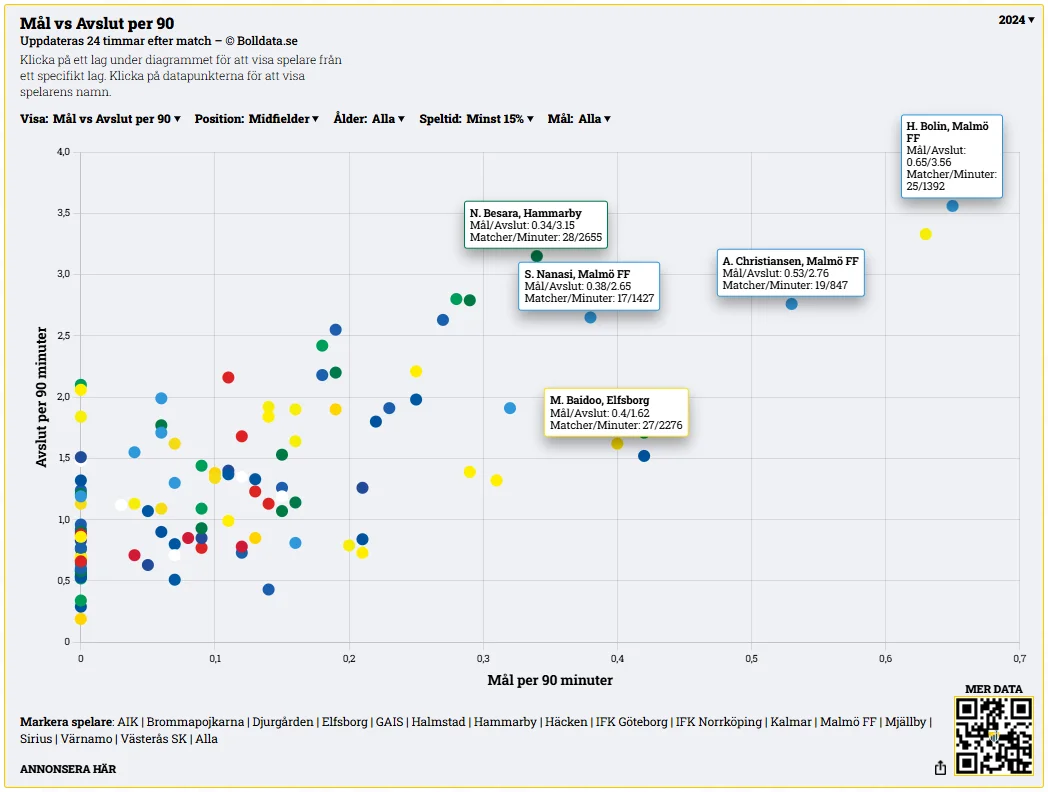Highlight Malmö FF players
This screenshot has height=792, width=1048.
click(x=848, y=722)
